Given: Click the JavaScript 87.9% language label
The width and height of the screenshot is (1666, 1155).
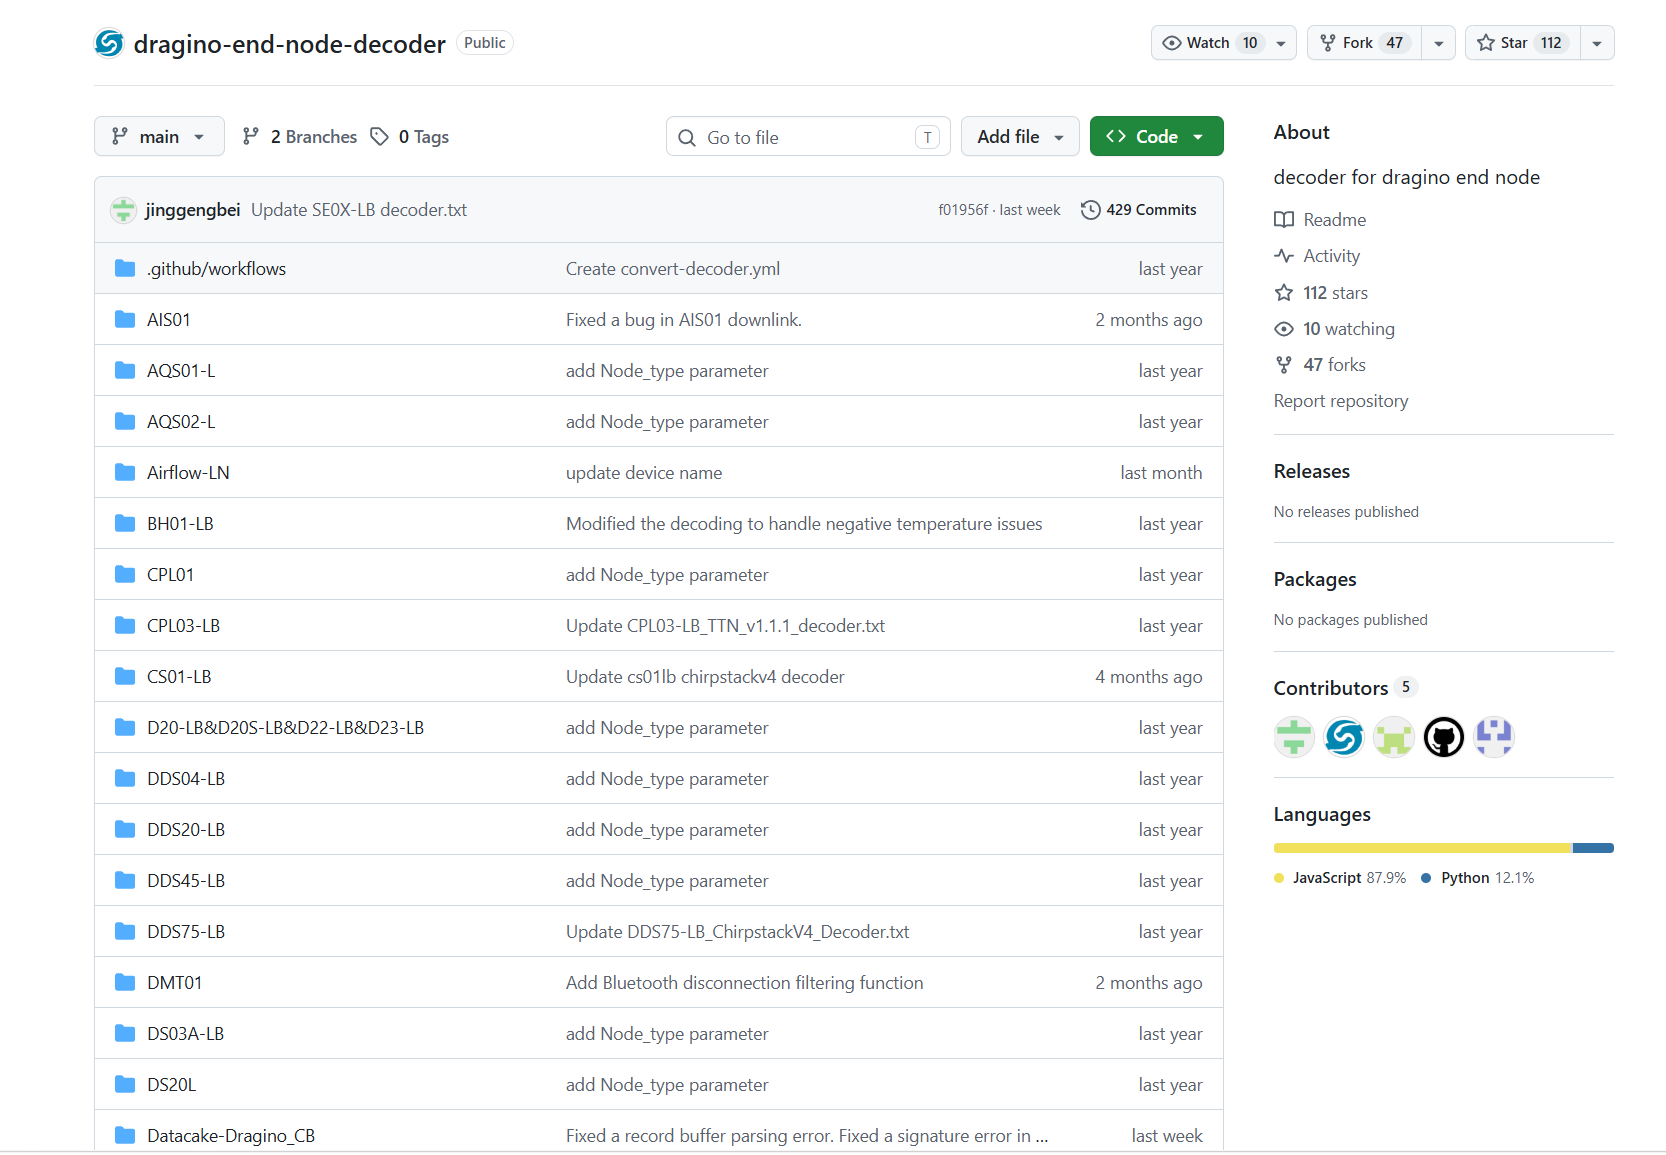Looking at the screenshot, I should pyautogui.click(x=1340, y=878).
